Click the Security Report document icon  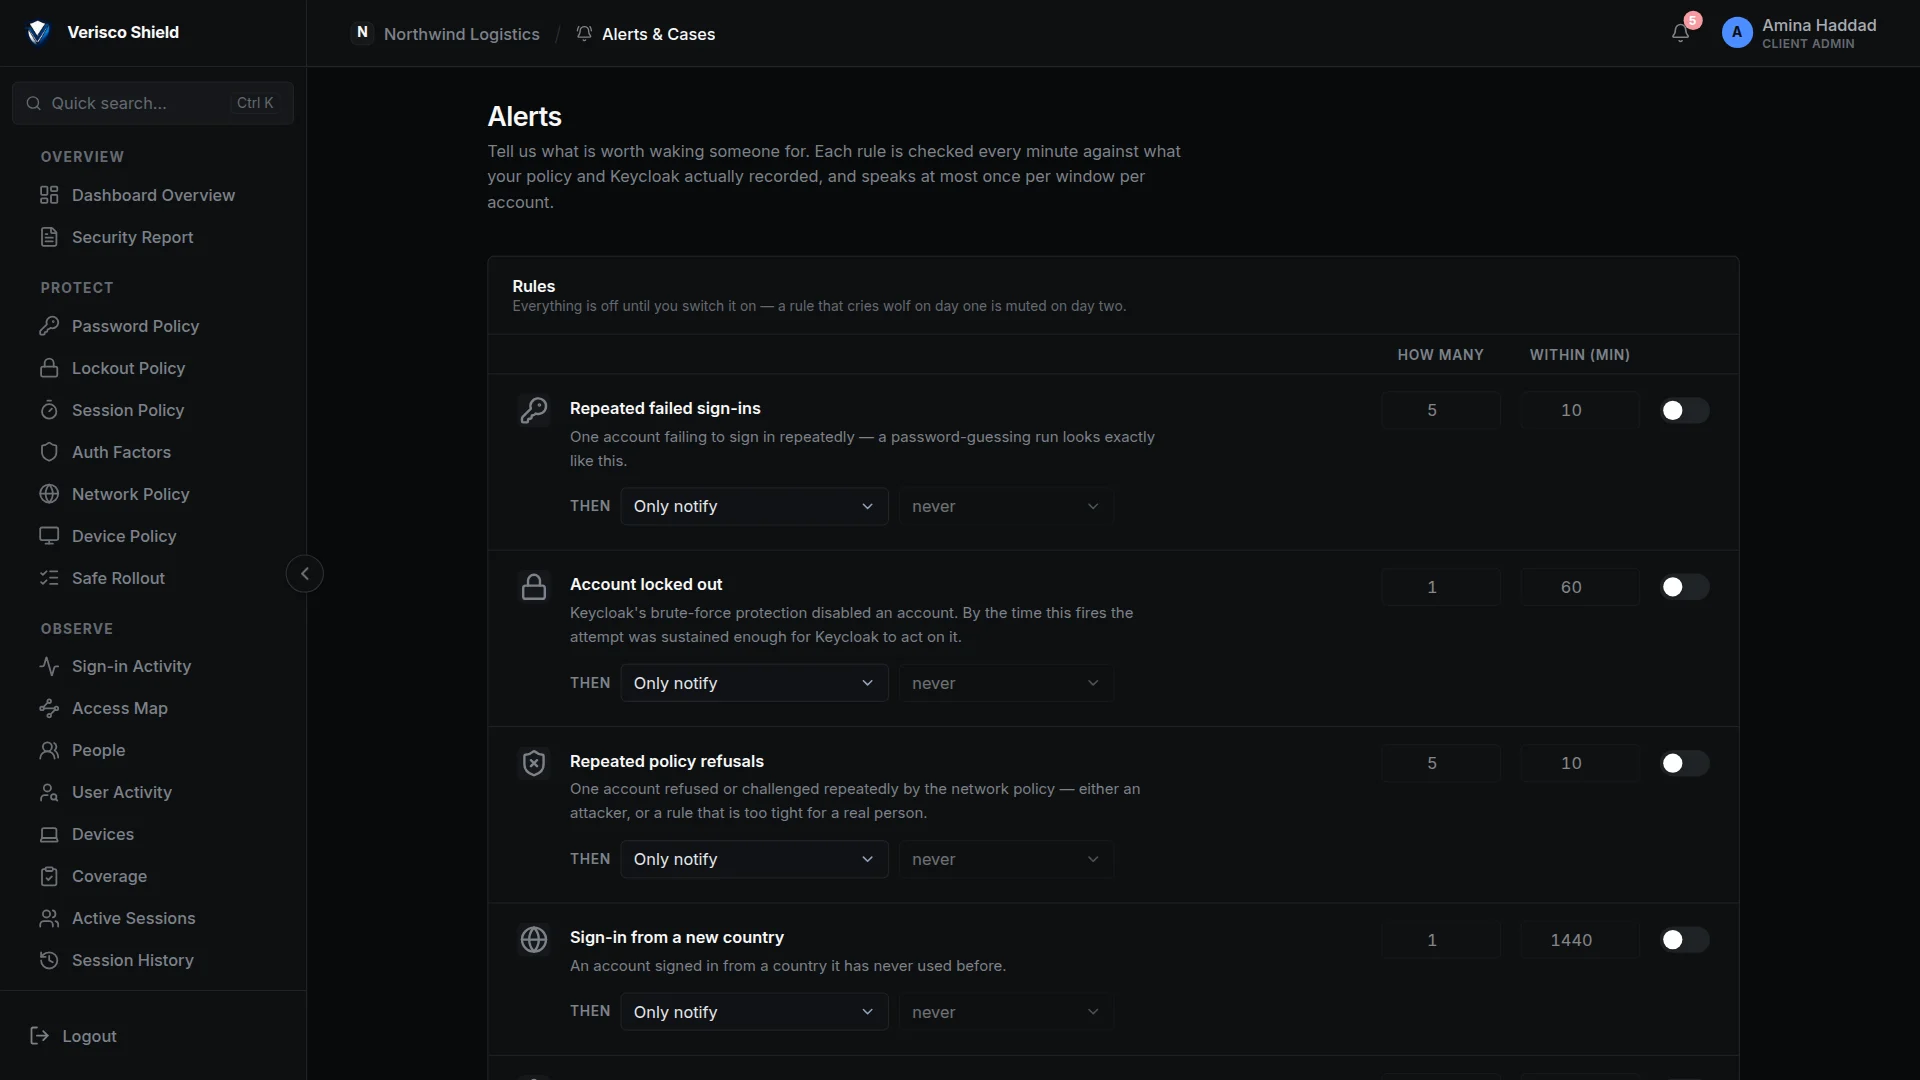49,237
